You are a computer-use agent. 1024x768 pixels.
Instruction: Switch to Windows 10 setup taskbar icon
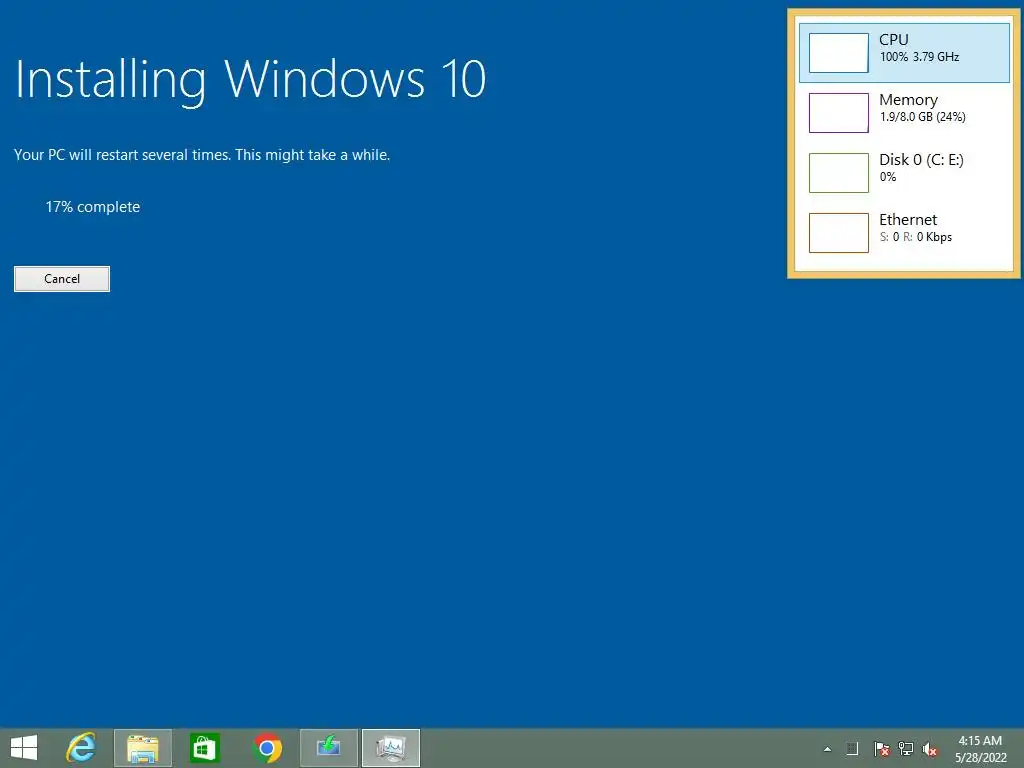click(328, 748)
